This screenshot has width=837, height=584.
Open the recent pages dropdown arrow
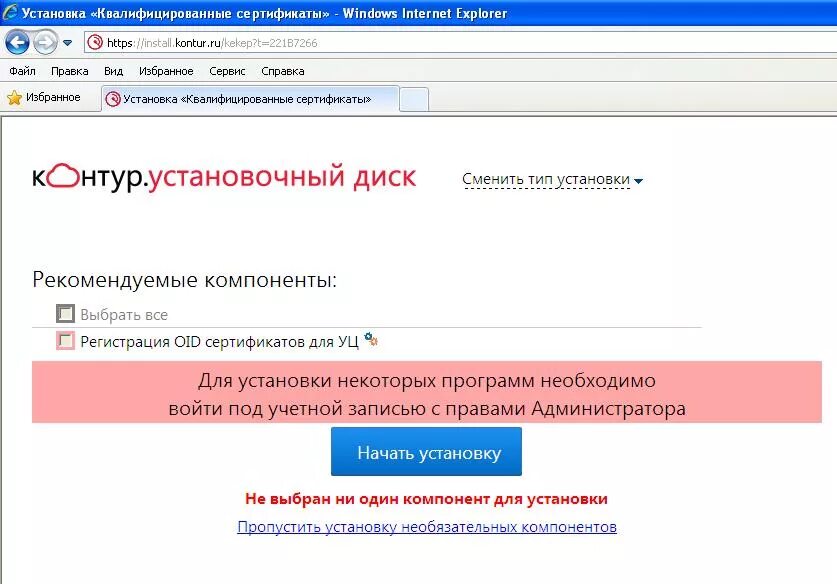pos(67,43)
